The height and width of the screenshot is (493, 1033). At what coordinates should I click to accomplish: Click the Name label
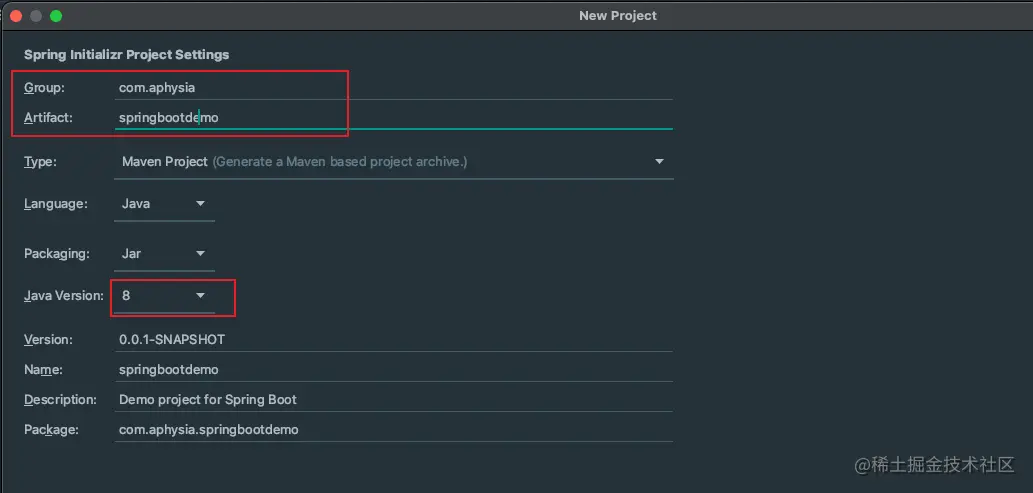coord(43,370)
